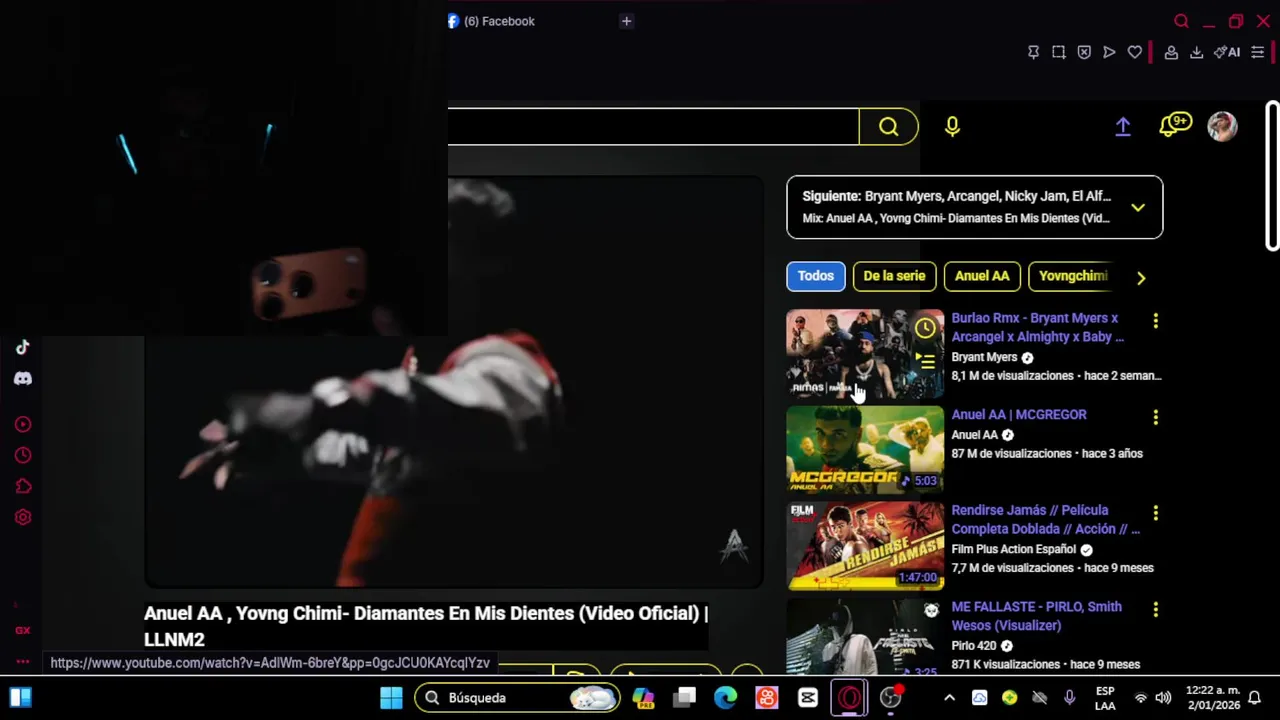Screen dimensions: 1280x720
Task: Expand the Siguiente mix playlist chevron
Action: coord(1138,207)
